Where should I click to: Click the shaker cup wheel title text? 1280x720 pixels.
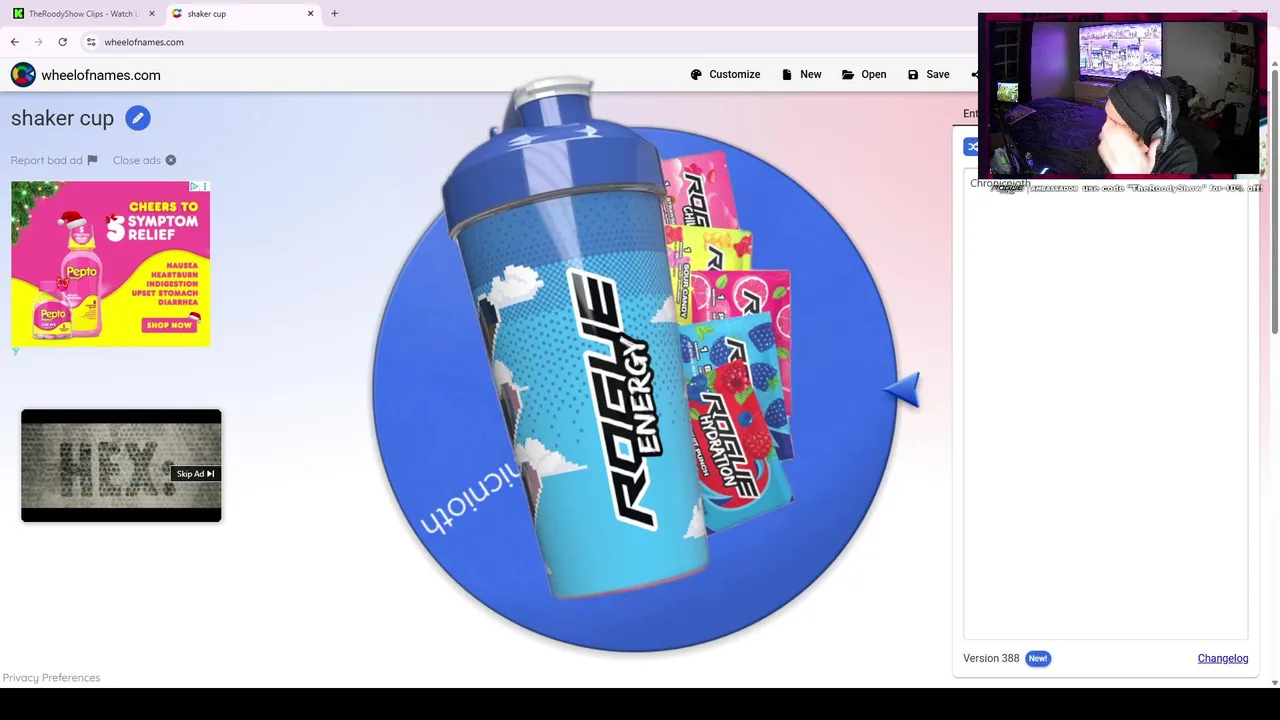pyautogui.click(x=62, y=118)
